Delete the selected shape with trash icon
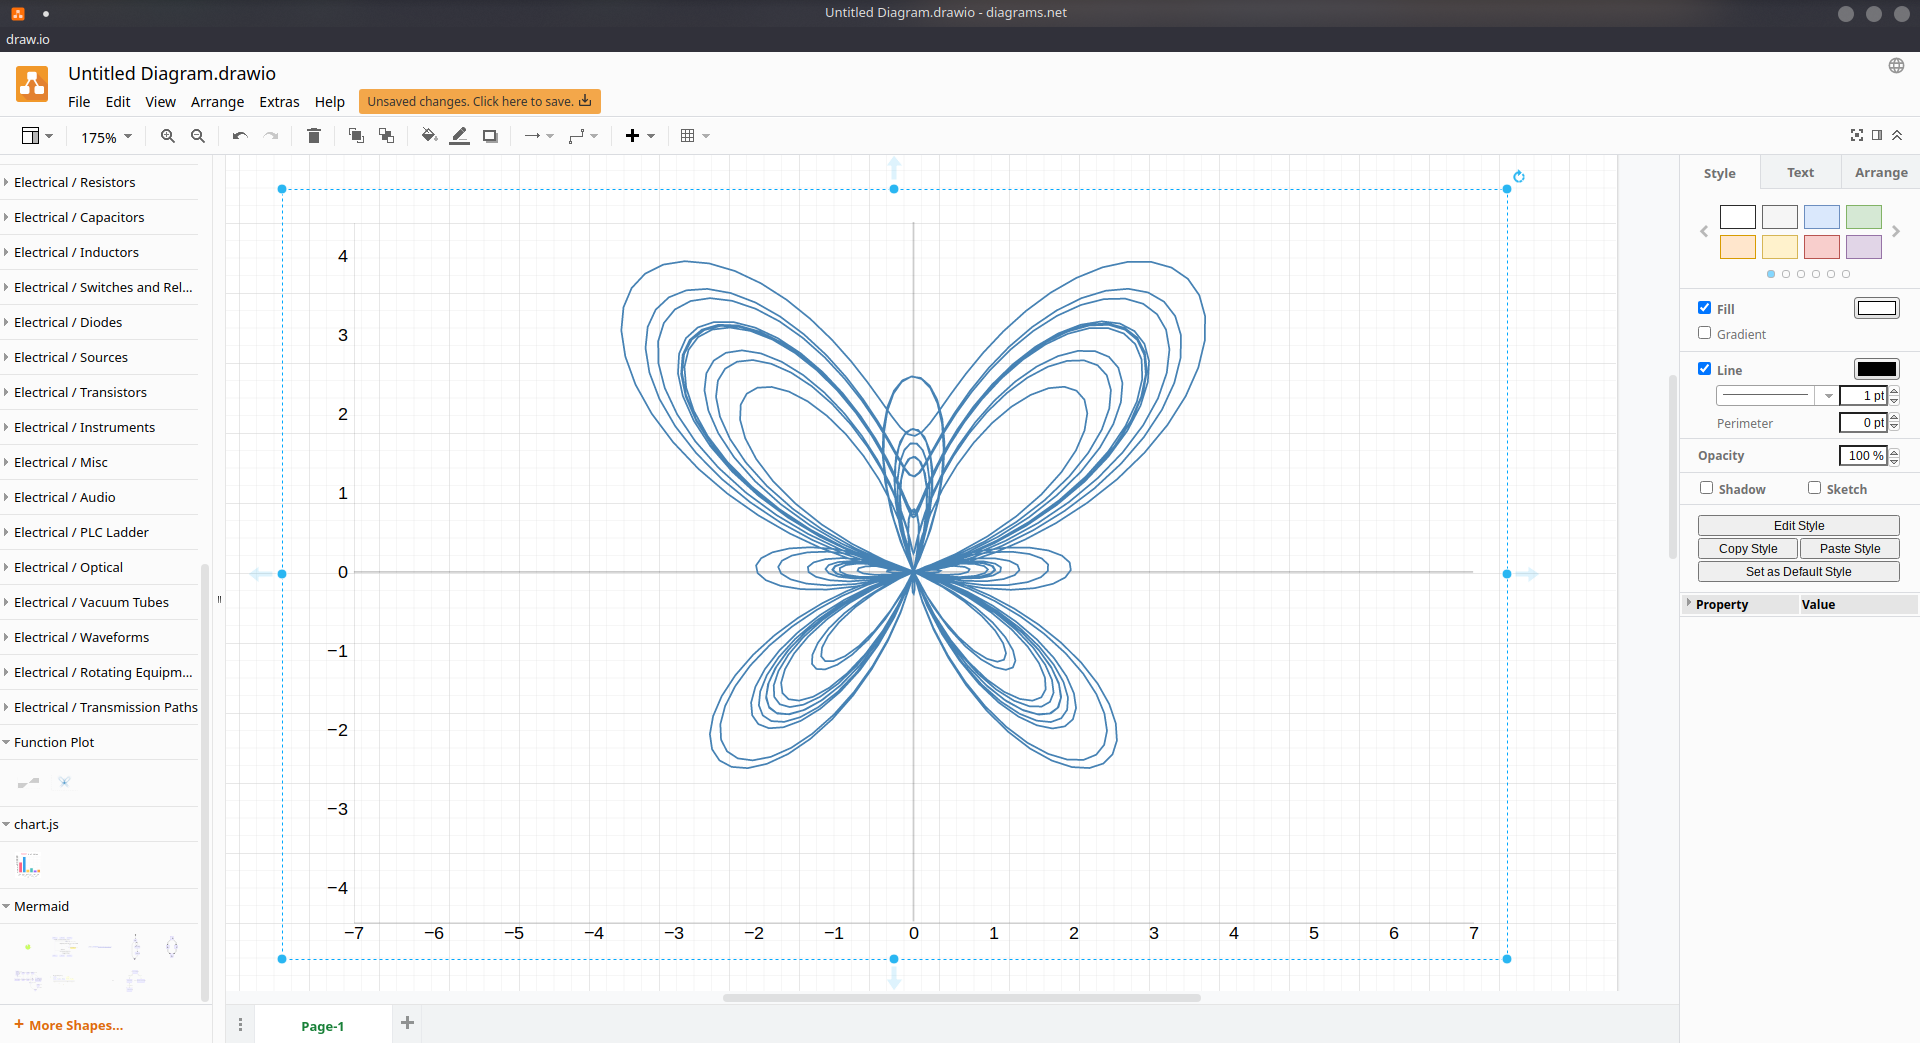This screenshot has width=1920, height=1043. [x=314, y=136]
